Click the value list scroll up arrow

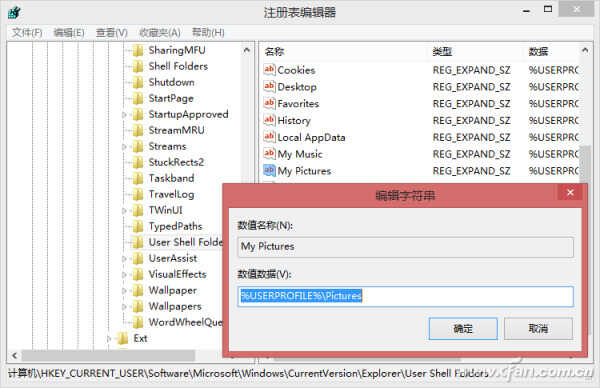point(585,50)
